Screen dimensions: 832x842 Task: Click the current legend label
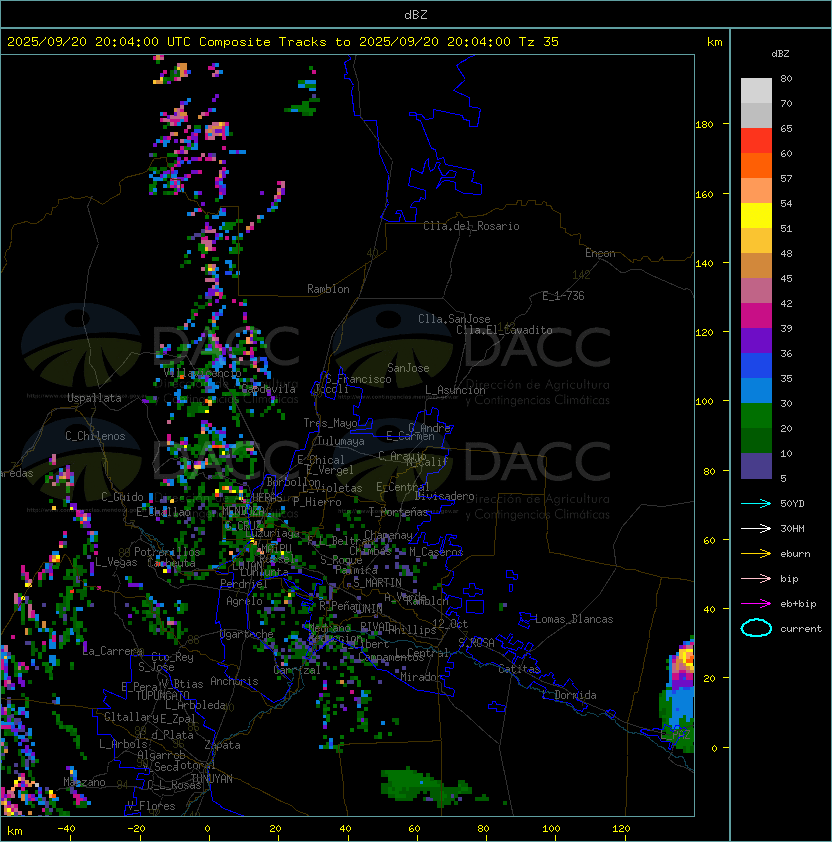[801, 629]
